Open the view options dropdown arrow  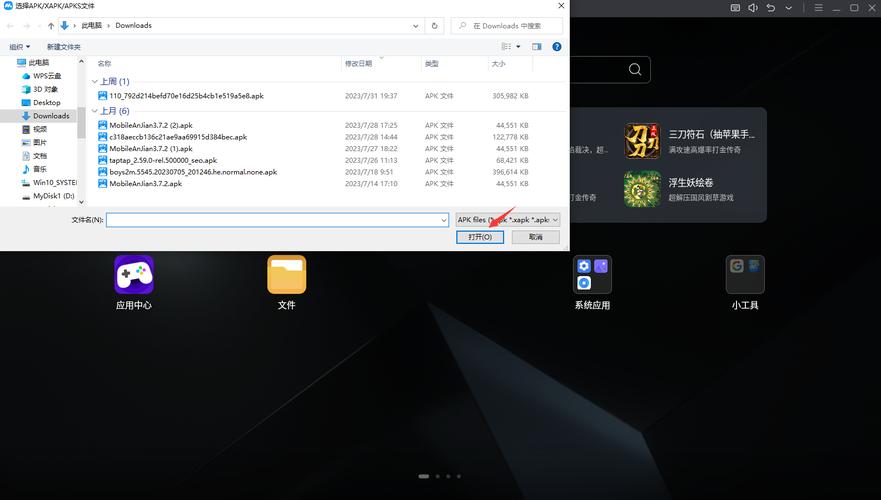point(518,47)
